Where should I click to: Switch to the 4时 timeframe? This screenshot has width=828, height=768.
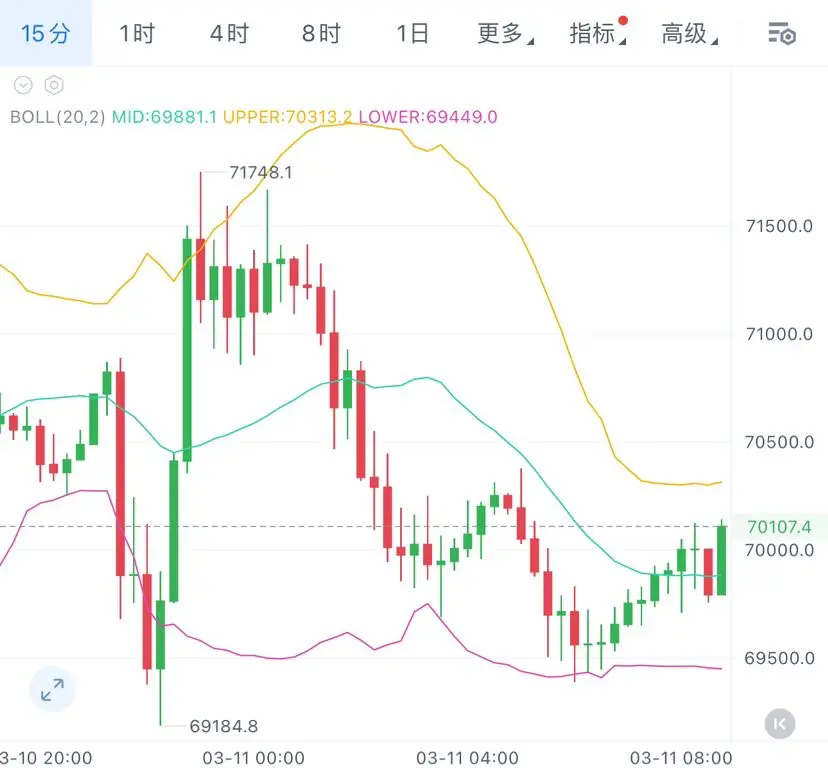pyautogui.click(x=229, y=33)
